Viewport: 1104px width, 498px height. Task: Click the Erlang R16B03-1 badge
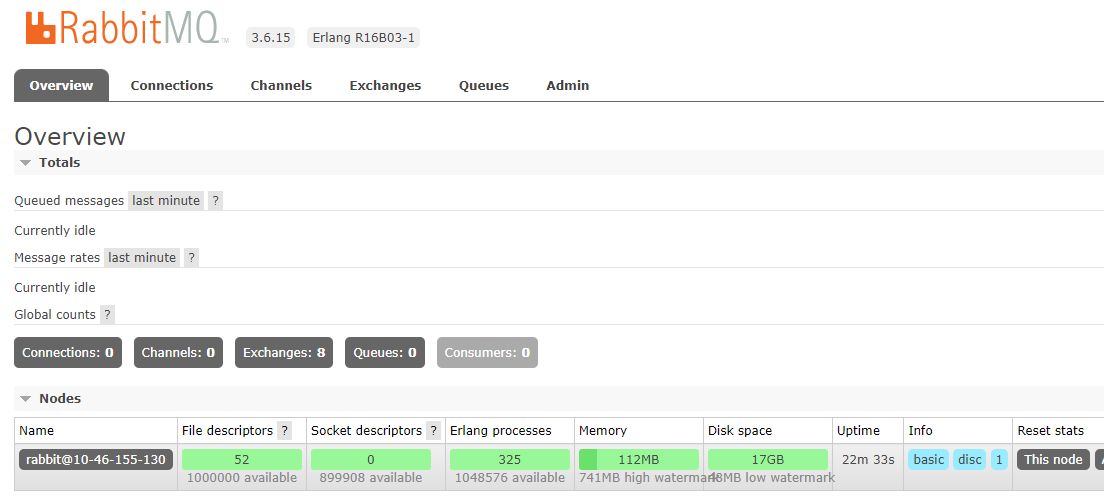[x=363, y=38]
